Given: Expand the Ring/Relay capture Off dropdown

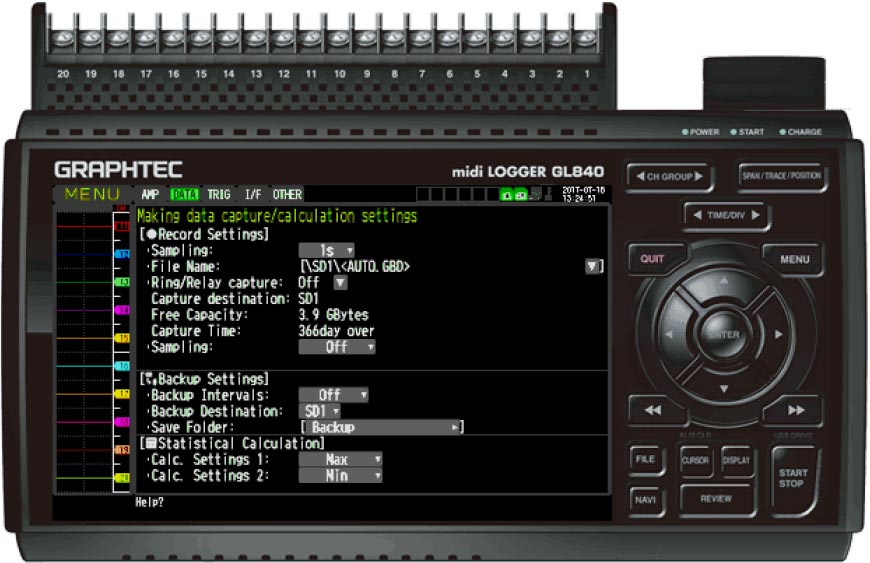Looking at the screenshot, I should click(341, 283).
